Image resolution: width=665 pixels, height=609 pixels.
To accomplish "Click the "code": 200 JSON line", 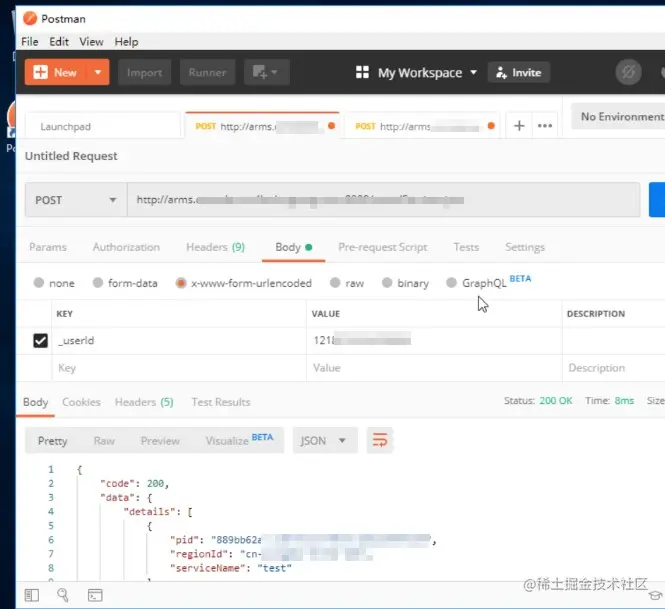I will tap(134, 483).
